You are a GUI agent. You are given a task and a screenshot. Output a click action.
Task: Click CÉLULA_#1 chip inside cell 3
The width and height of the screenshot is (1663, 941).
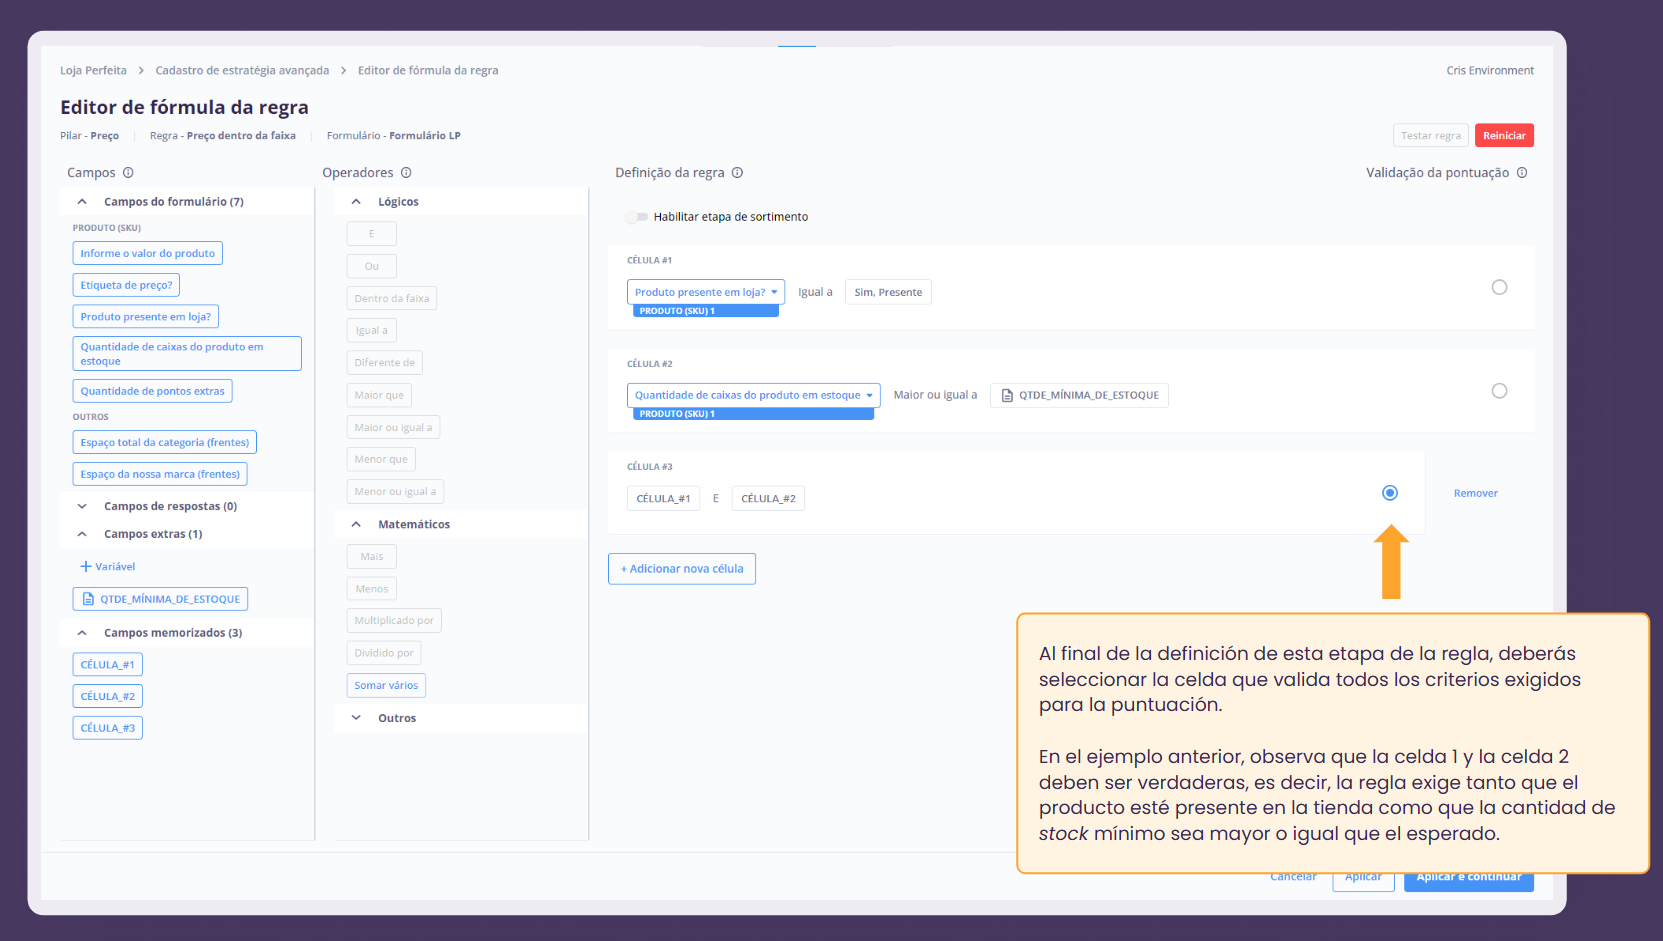click(x=663, y=498)
